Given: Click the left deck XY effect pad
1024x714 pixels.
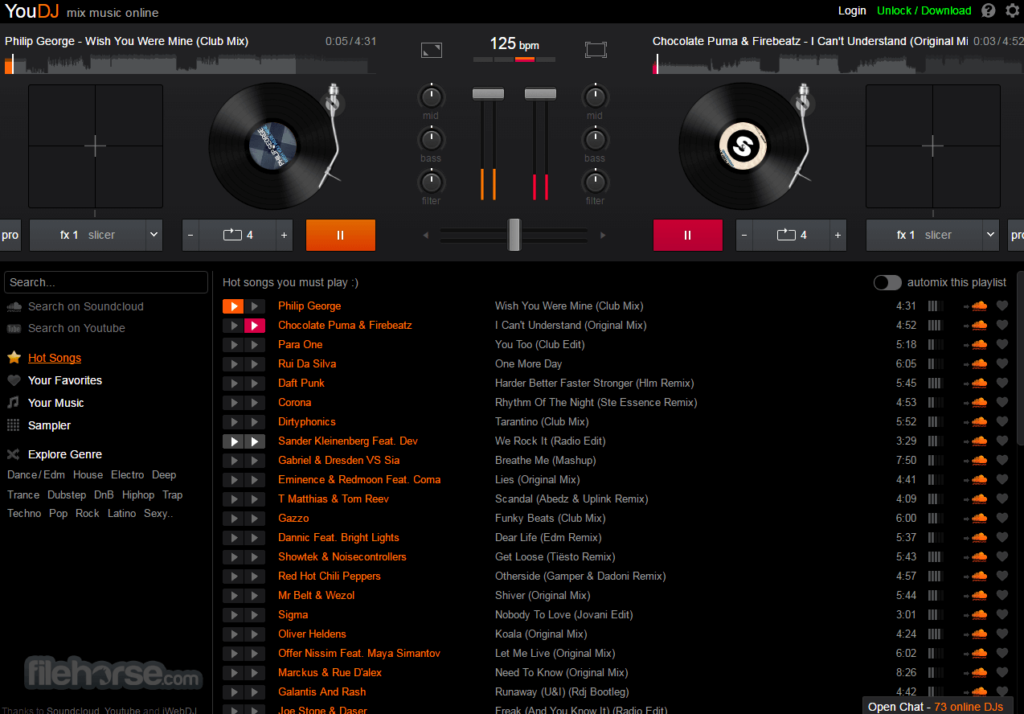Looking at the screenshot, I should (x=95, y=146).
